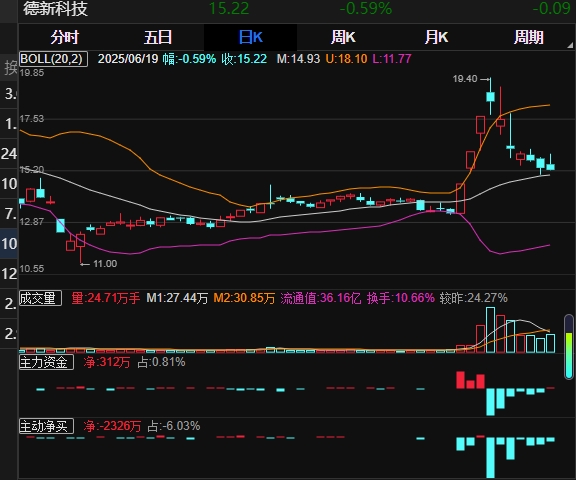Click the 19.85 price axis label
576x480 pixels.
pos(32,73)
